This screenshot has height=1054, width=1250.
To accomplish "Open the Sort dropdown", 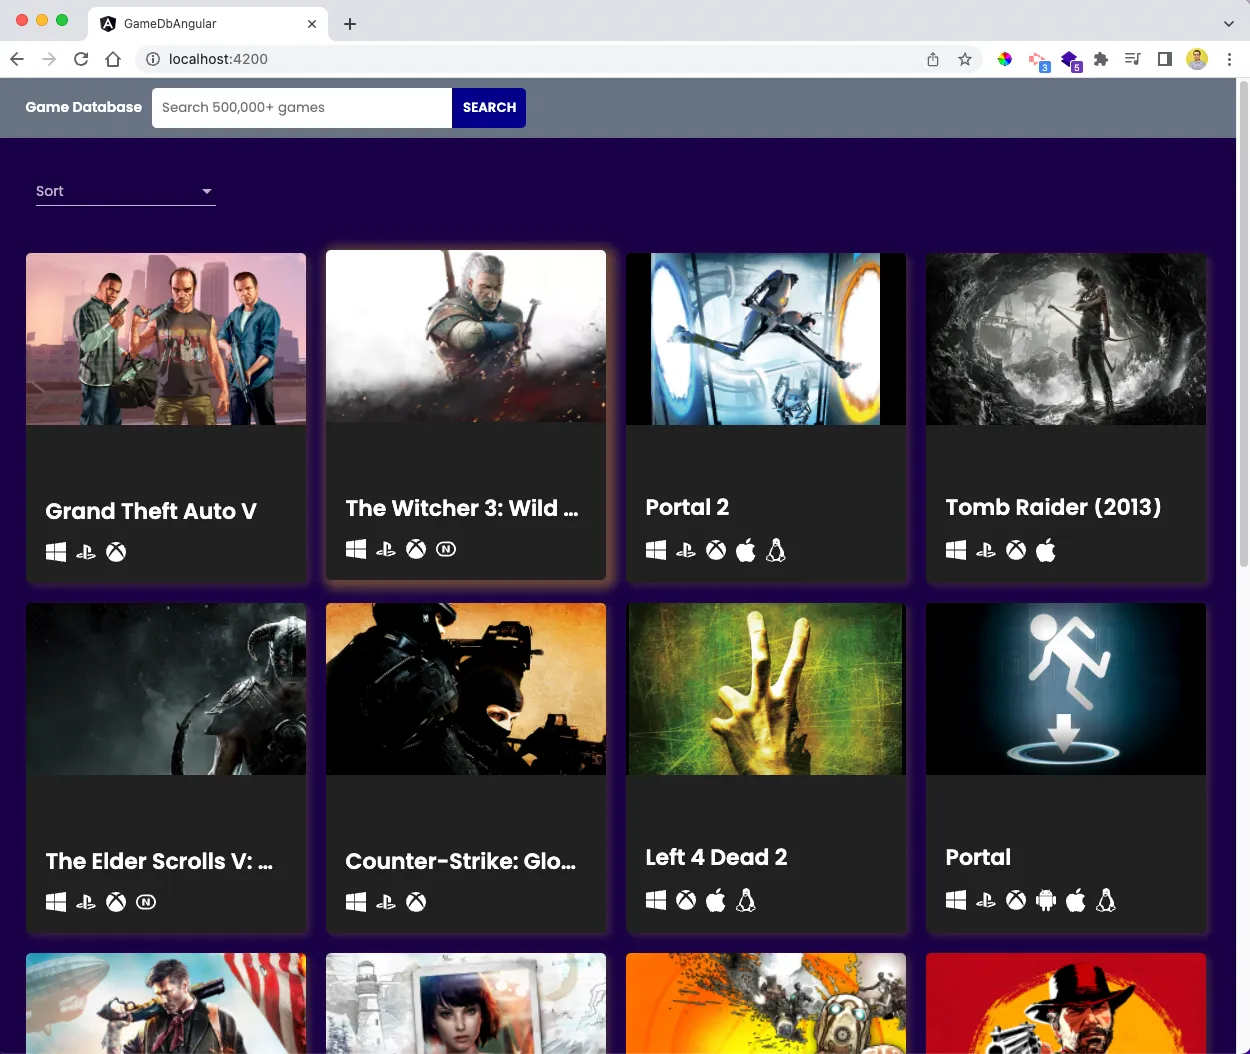I will [x=126, y=191].
